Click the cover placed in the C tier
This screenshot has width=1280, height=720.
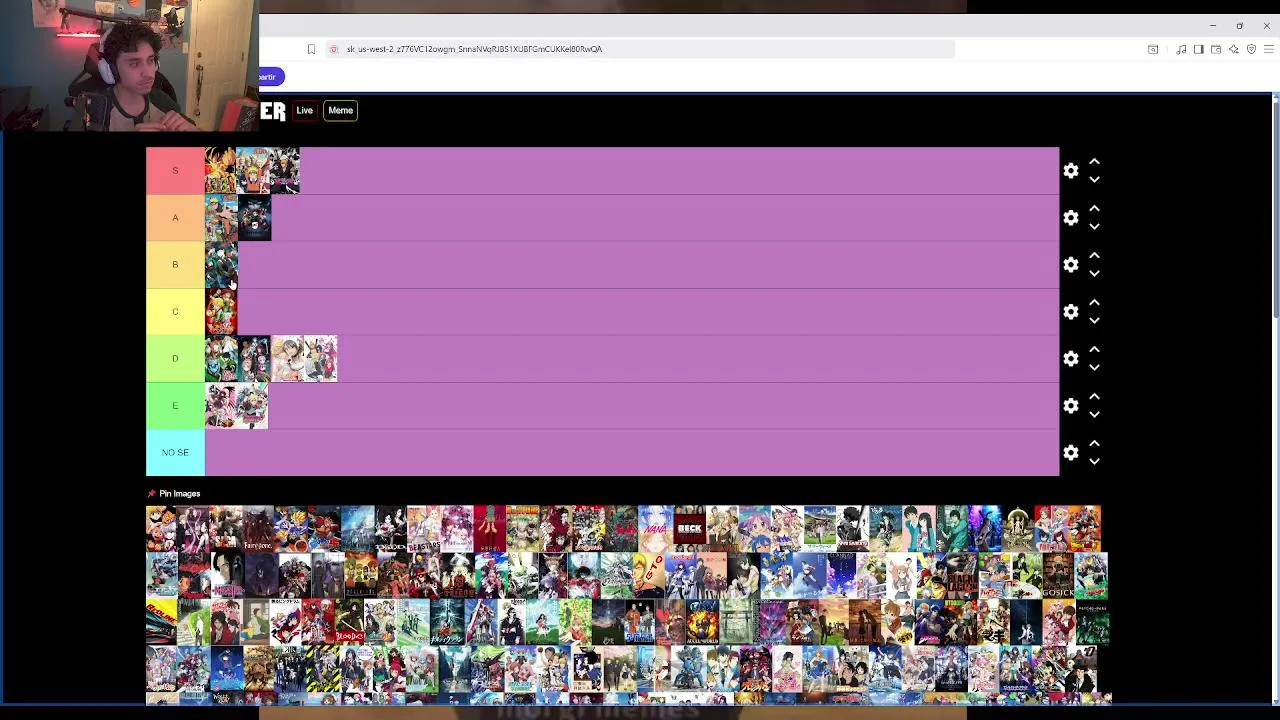[x=221, y=312]
